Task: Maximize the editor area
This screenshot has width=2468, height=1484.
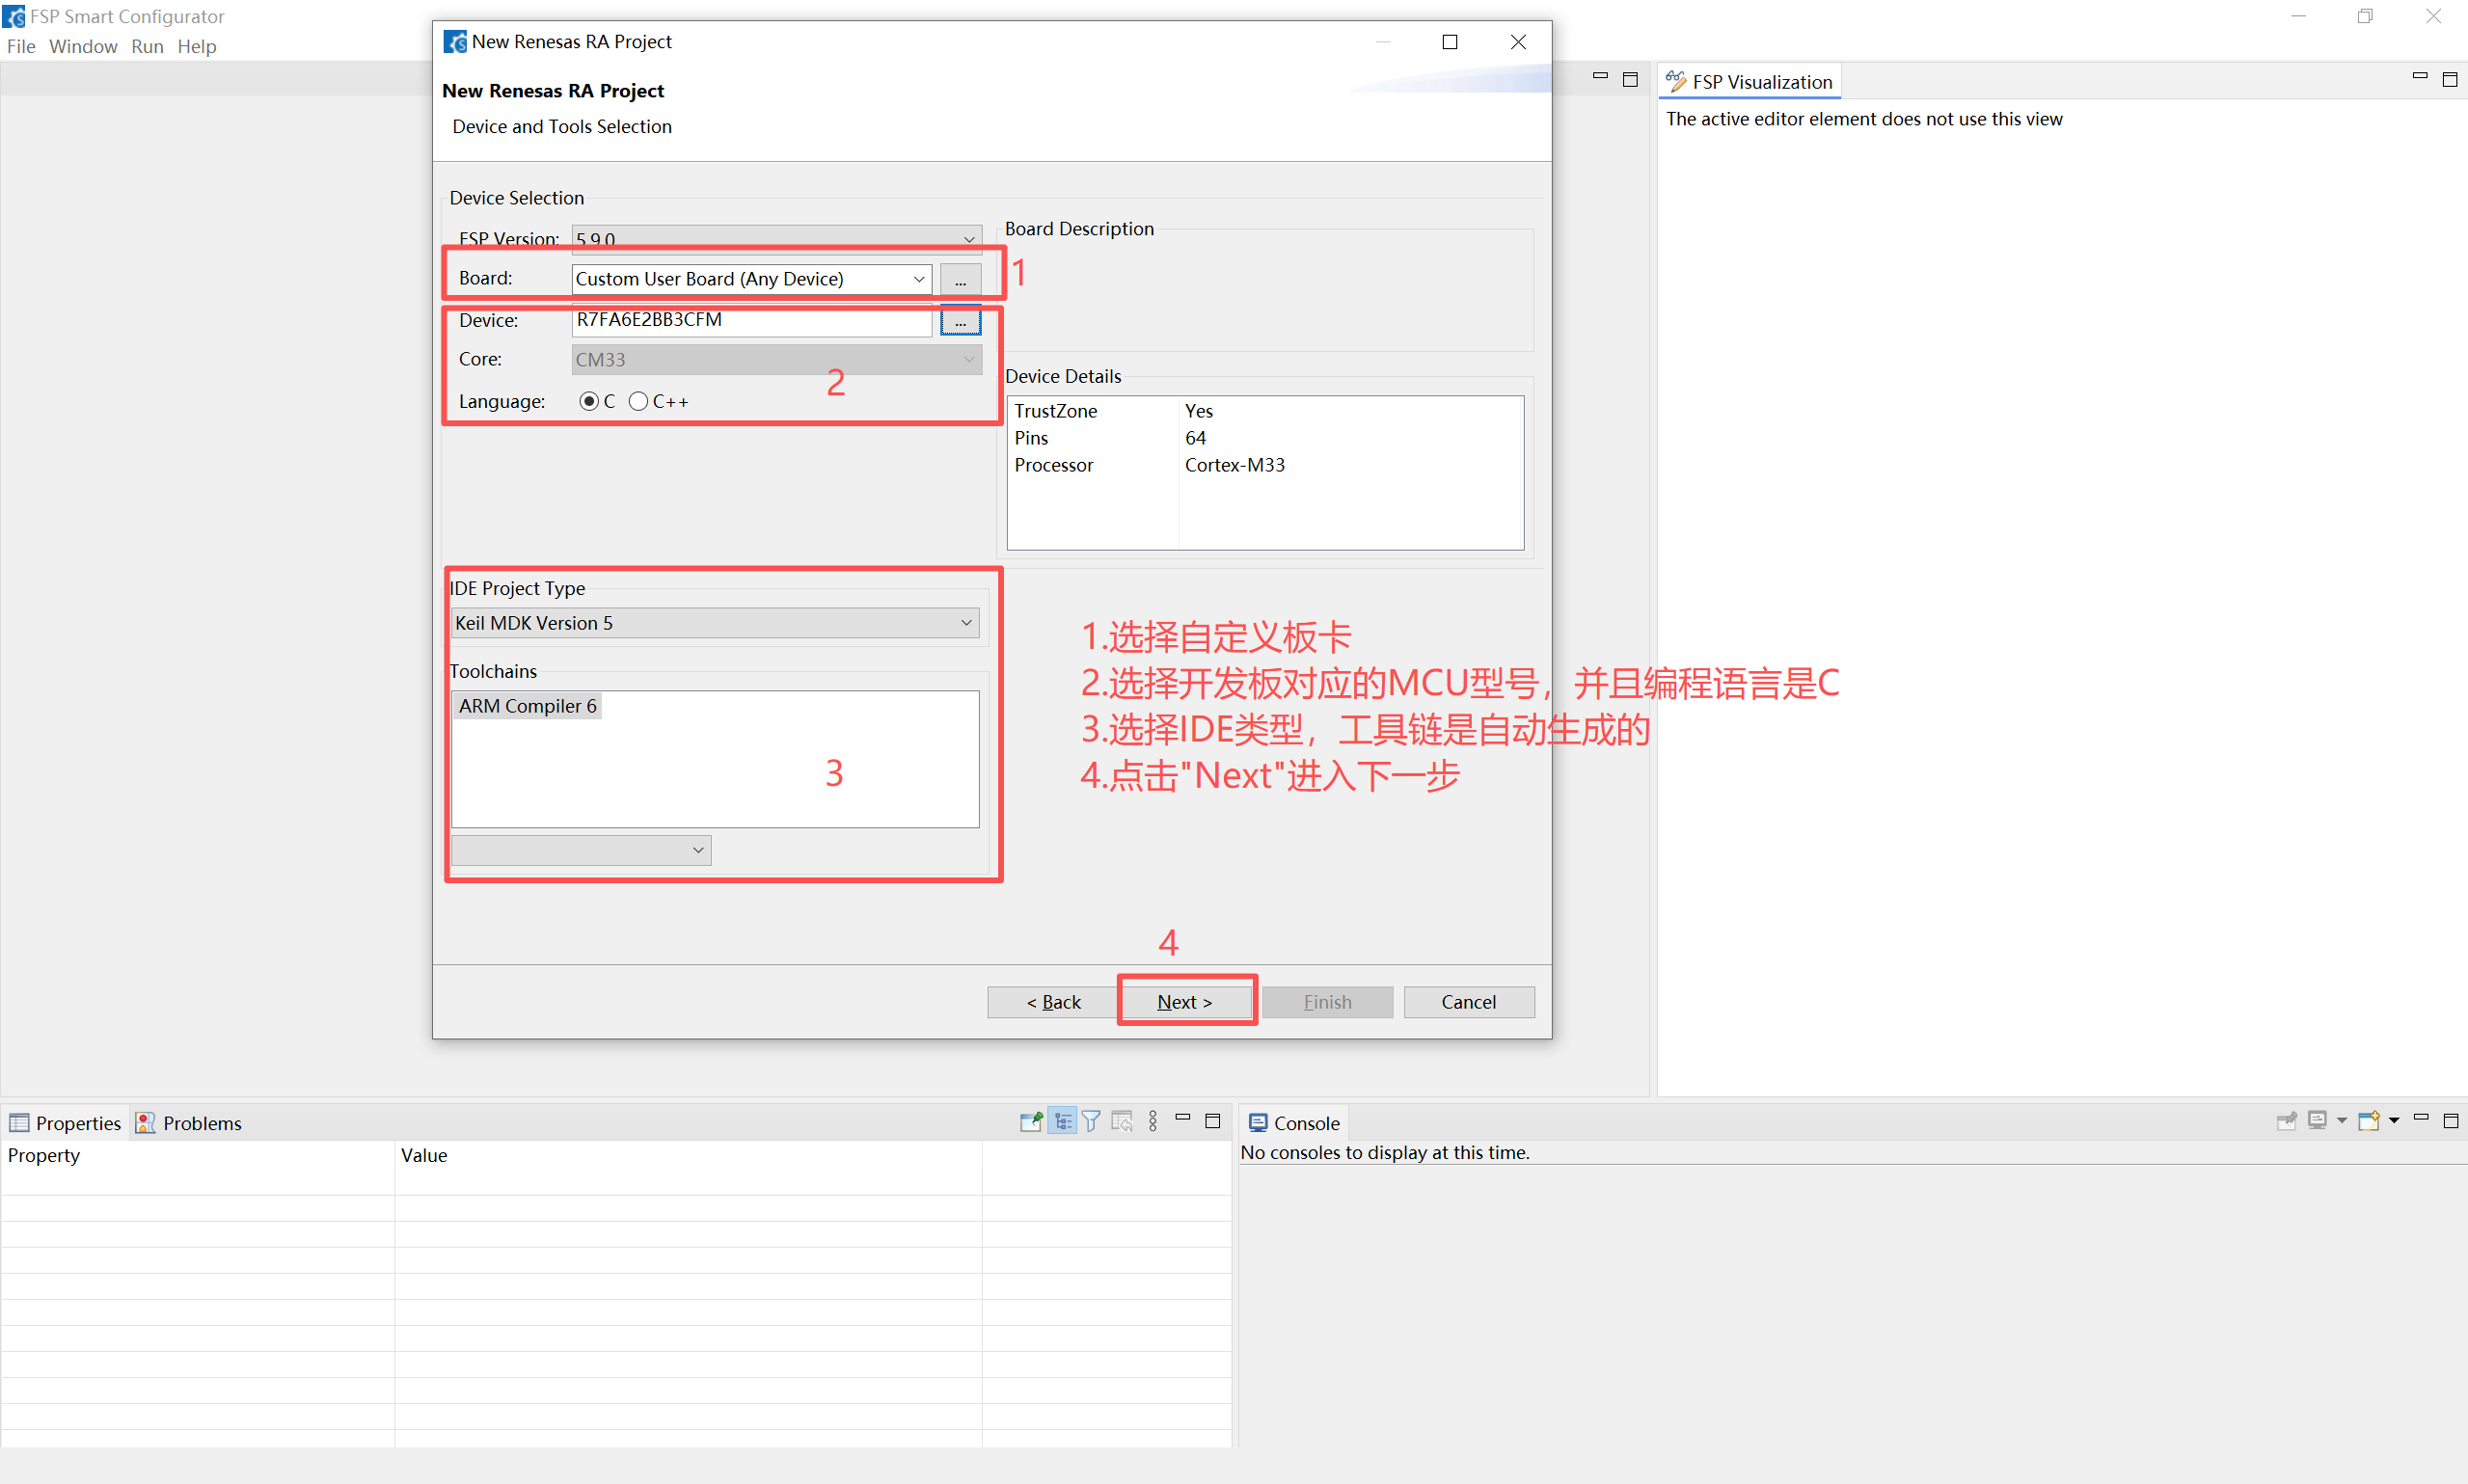Action: coord(1630,79)
